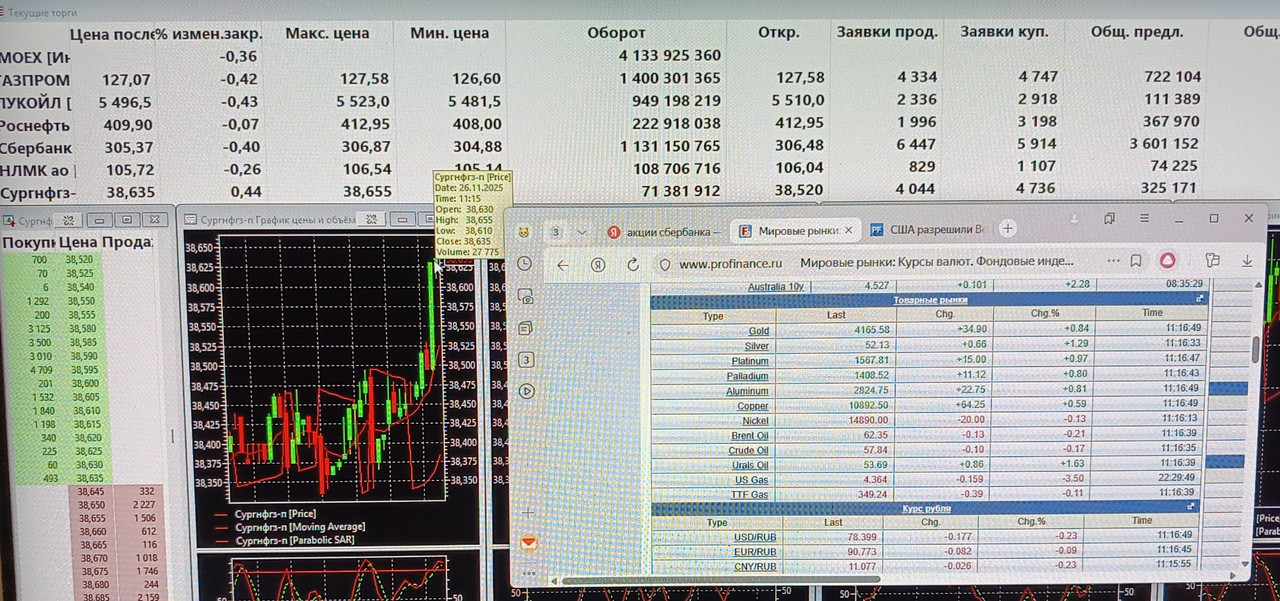This screenshot has width=1280, height=601.
Task: Click the Заявки прод. column header
Action: click(x=886, y=32)
